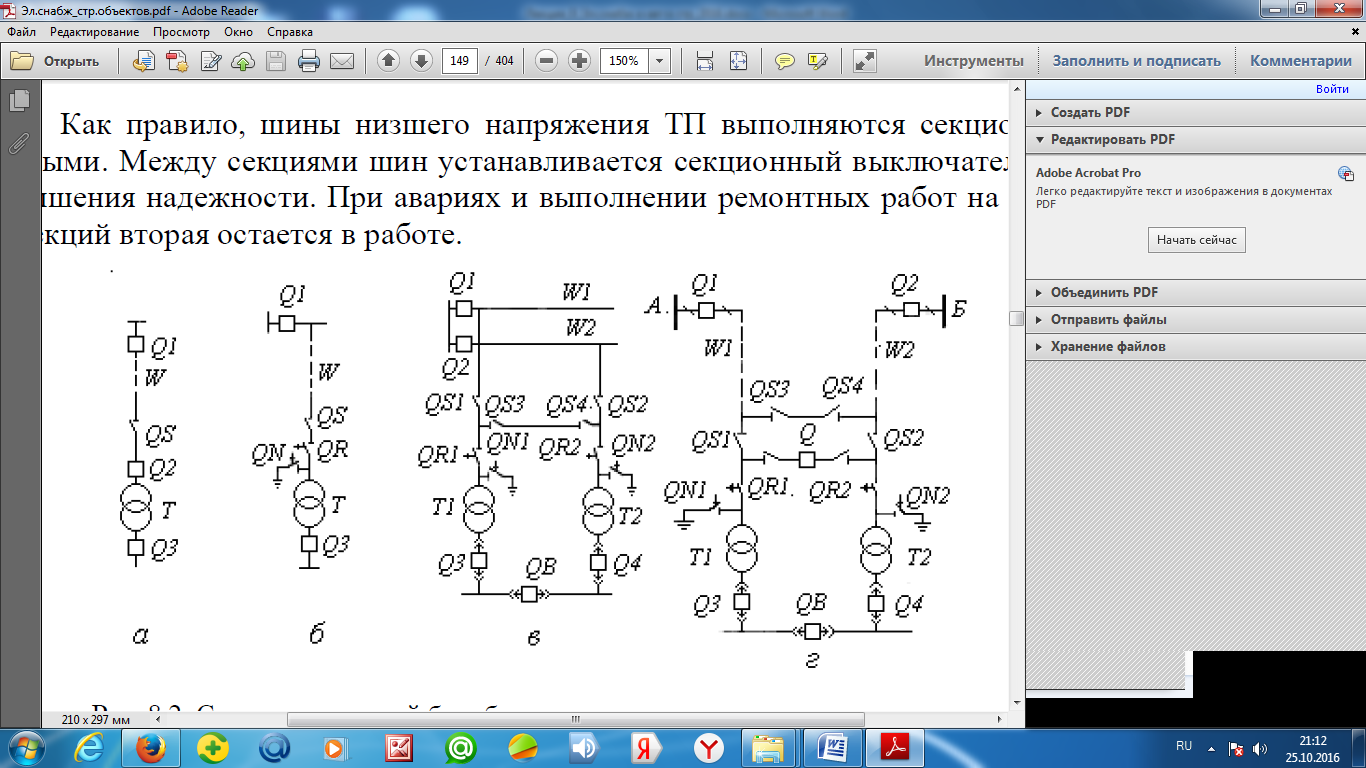Viewport: 1366px width, 768px height.
Task: Show attachments paperclip panel
Action: [x=18, y=142]
